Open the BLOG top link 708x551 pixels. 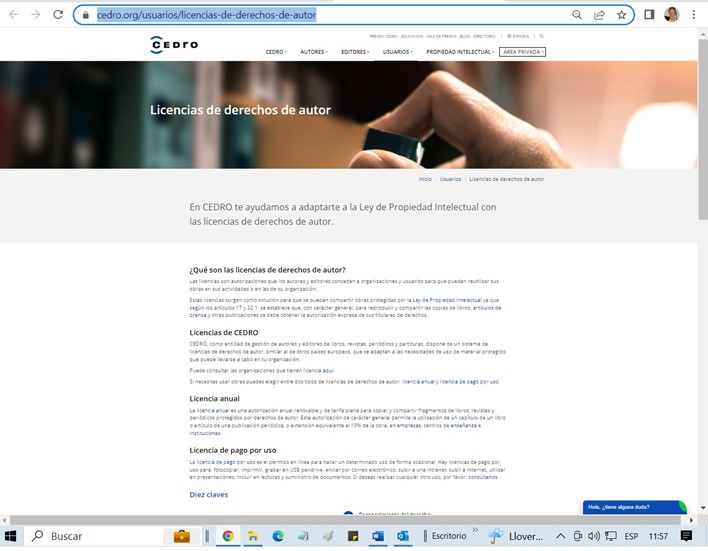pyautogui.click(x=465, y=36)
